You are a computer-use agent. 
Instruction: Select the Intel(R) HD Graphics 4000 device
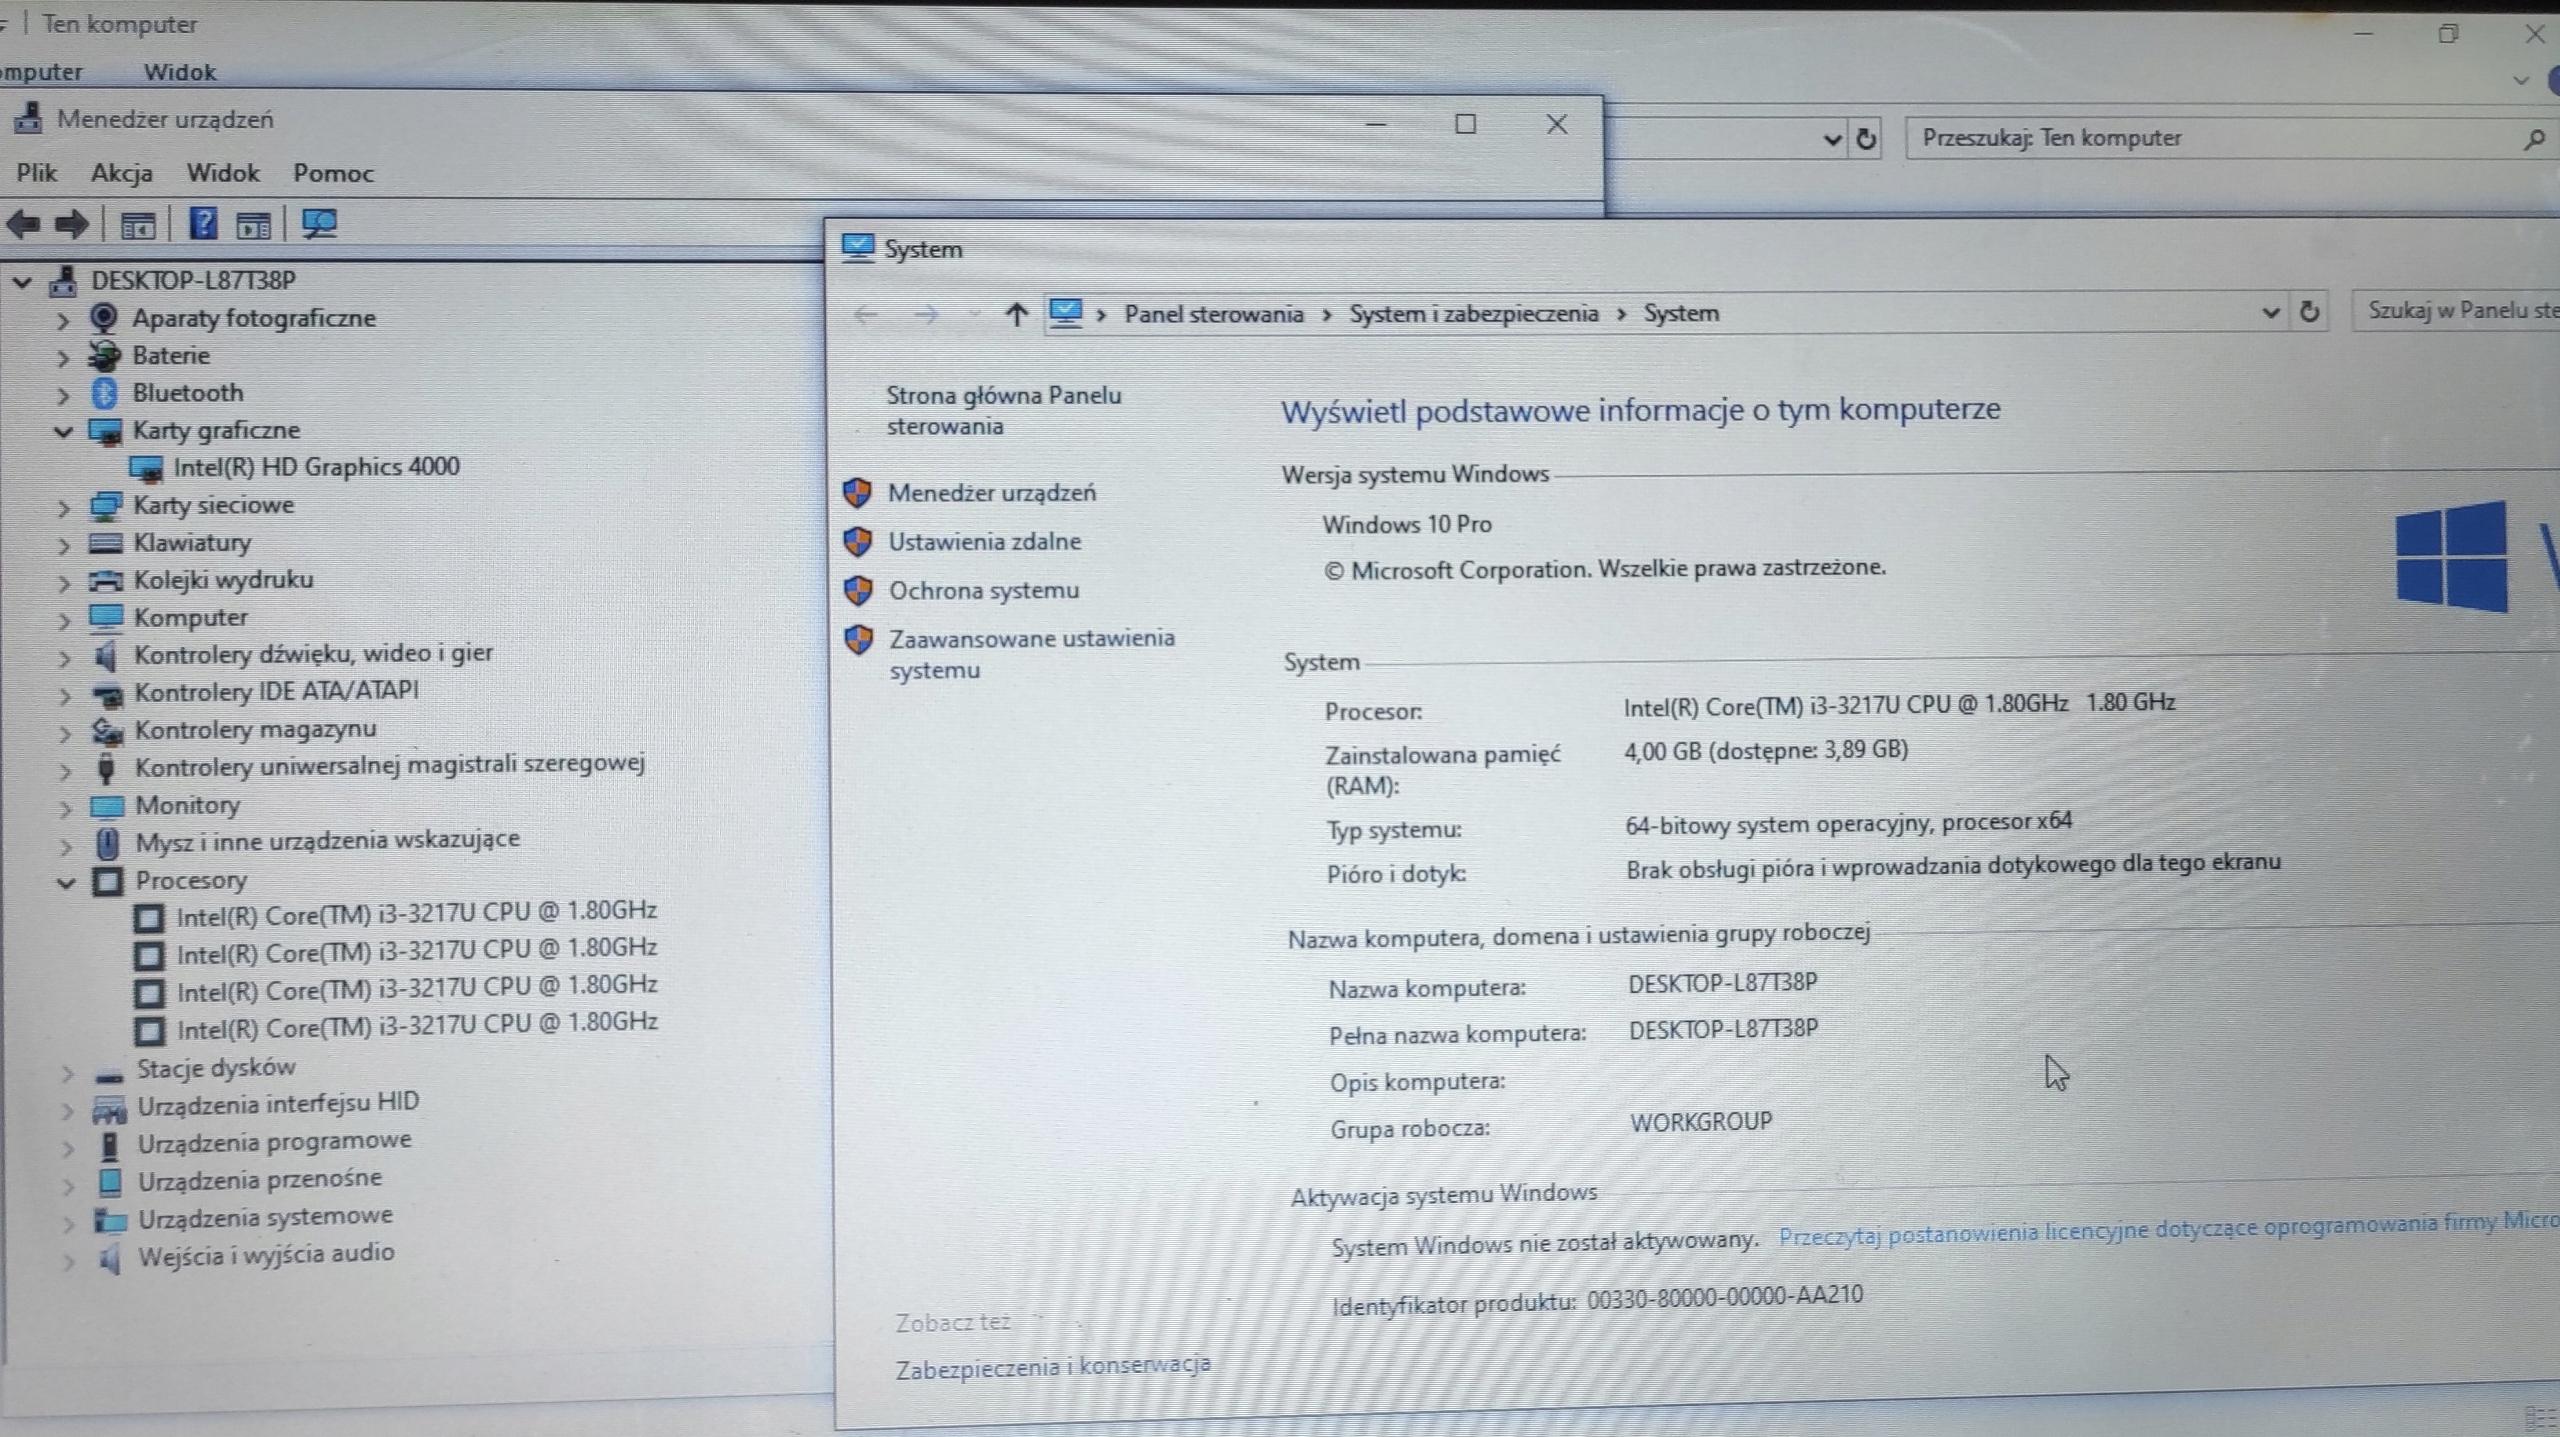click(315, 467)
